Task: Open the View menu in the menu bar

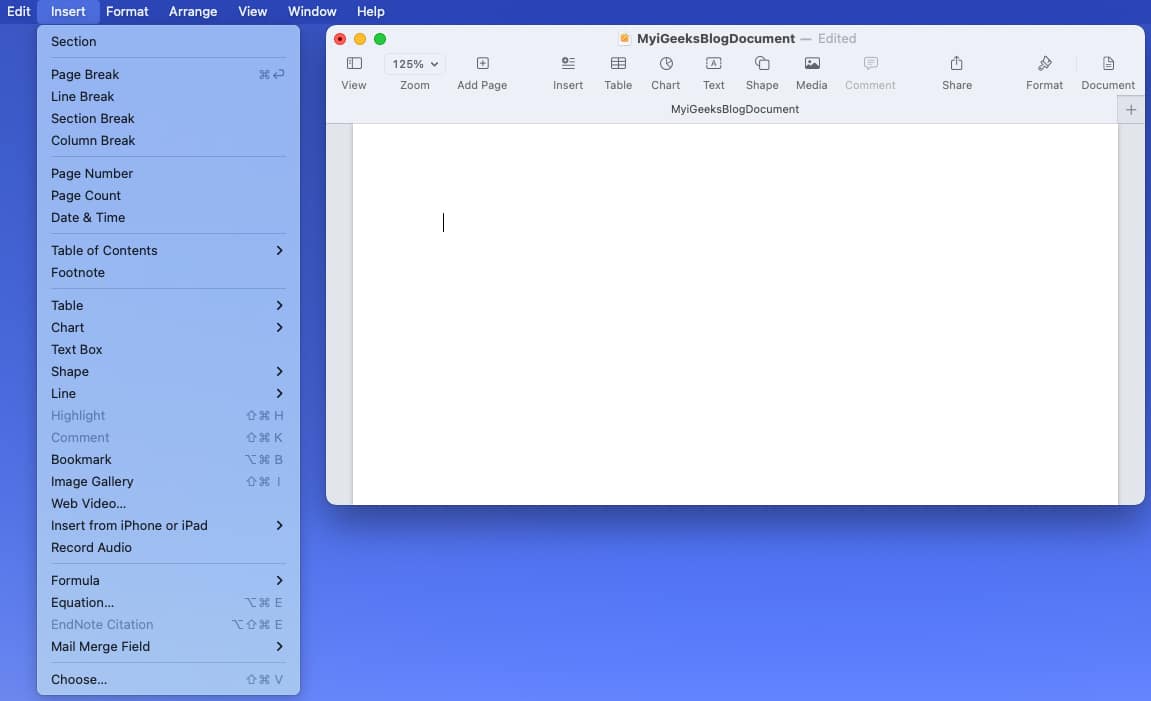Action: click(x=253, y=11)
